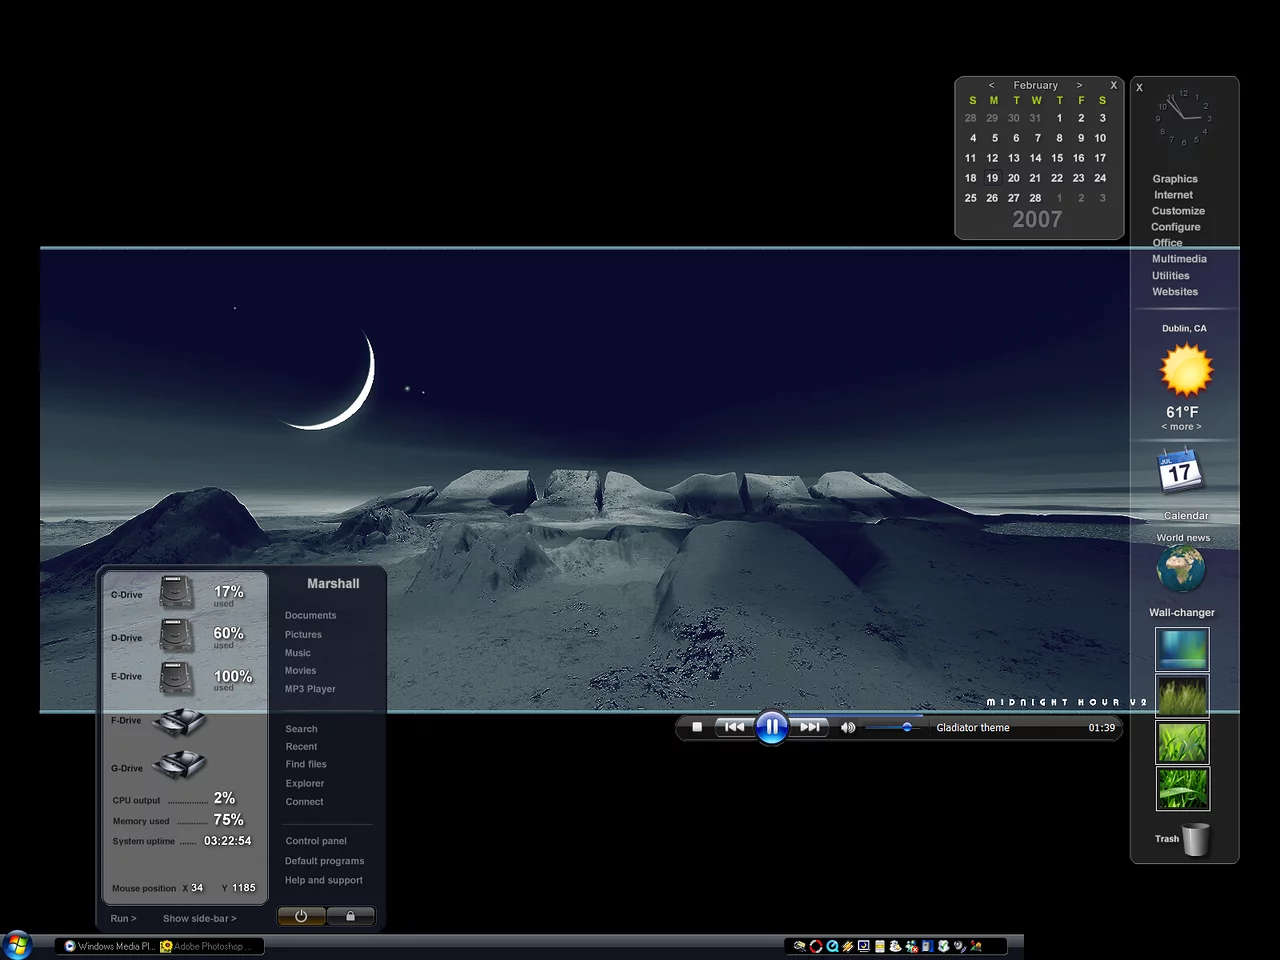Pause the Gladiator theme playback
The height and width of the screenshot is (960, 1280).
(771, 727)
